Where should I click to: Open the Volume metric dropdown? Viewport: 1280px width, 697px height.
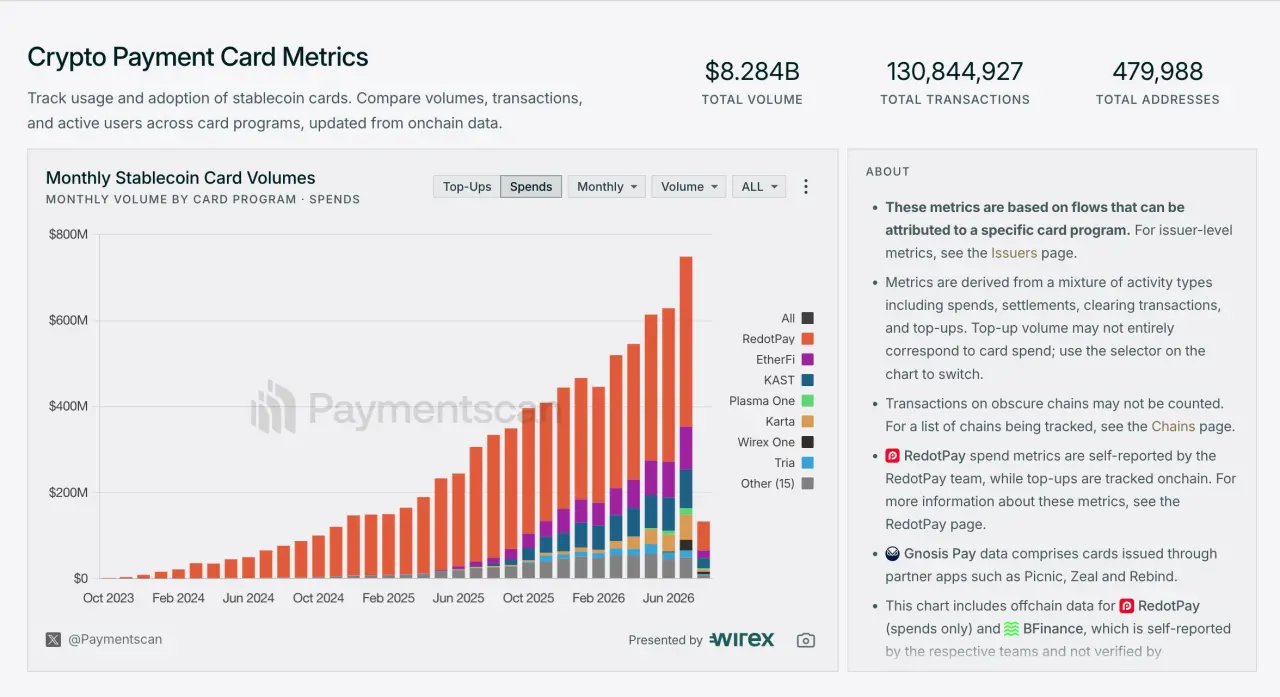point(689,187)
